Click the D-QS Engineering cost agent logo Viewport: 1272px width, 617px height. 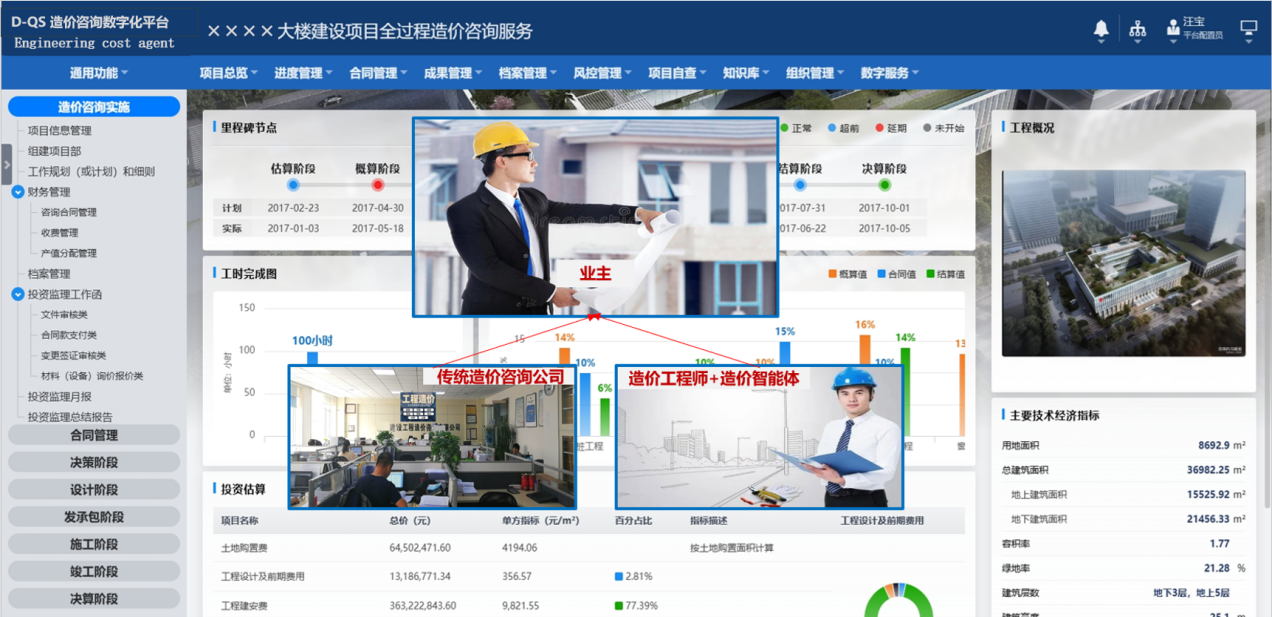click(92, 31)
